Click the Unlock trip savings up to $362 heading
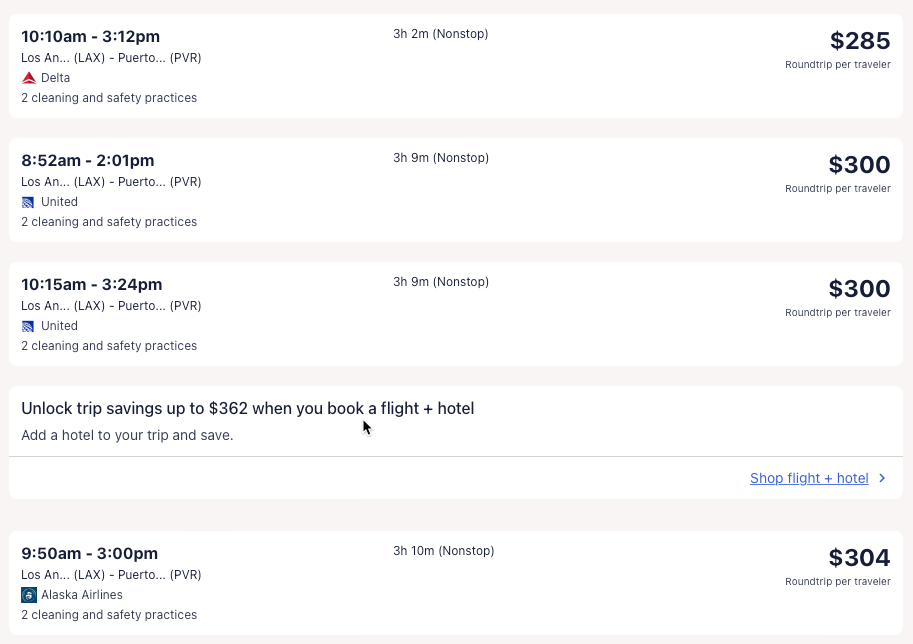Viewport: 913px width, 644px height. [247, 409]
